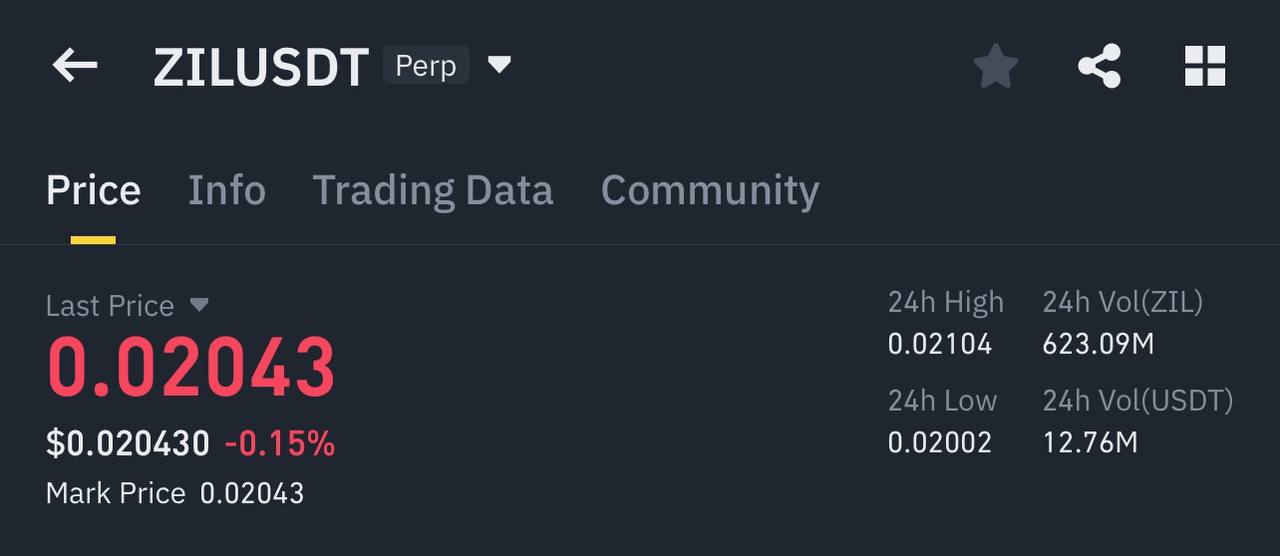Open the grid layout icon

click(1204, 67)
